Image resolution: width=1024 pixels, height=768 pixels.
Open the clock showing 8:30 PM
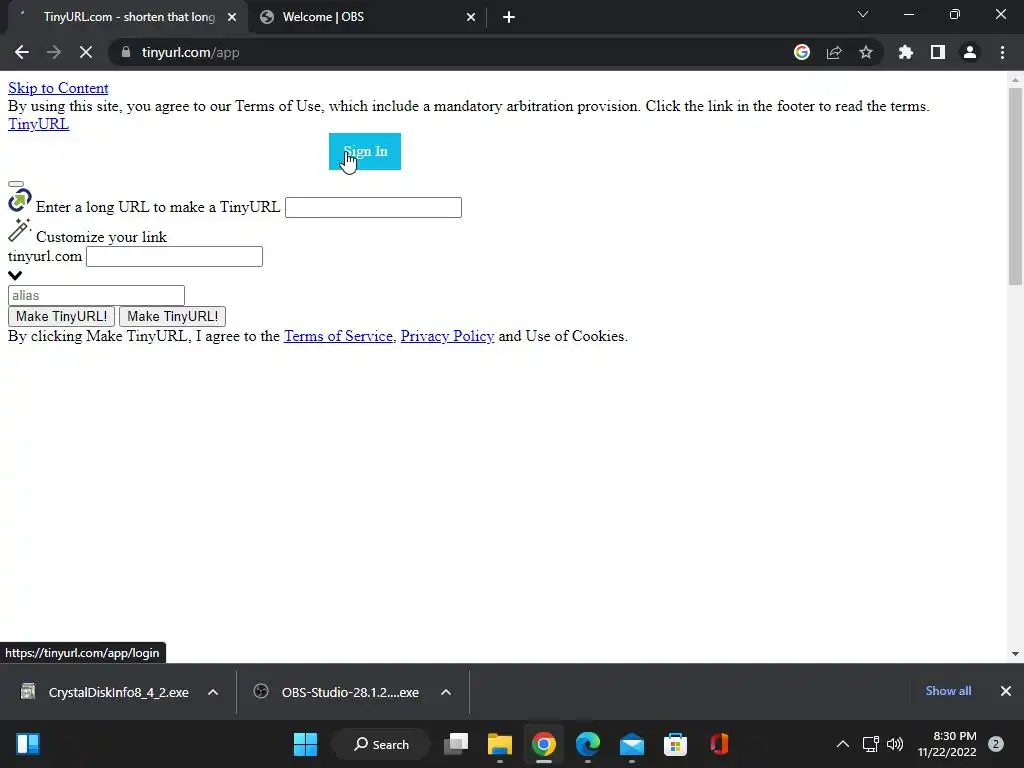[x=947, y=744]
